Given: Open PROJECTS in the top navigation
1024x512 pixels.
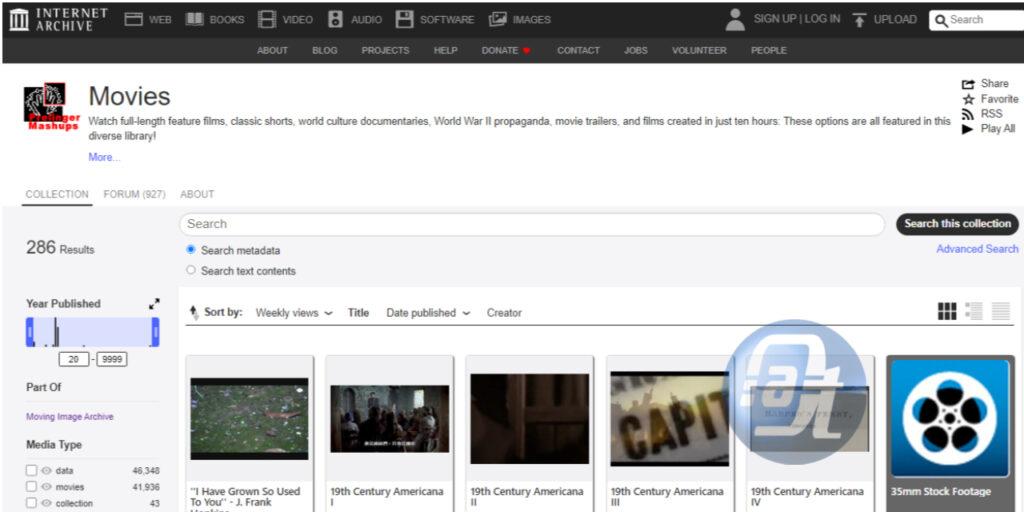Looking at the screenshot, I should click(385, 50).
